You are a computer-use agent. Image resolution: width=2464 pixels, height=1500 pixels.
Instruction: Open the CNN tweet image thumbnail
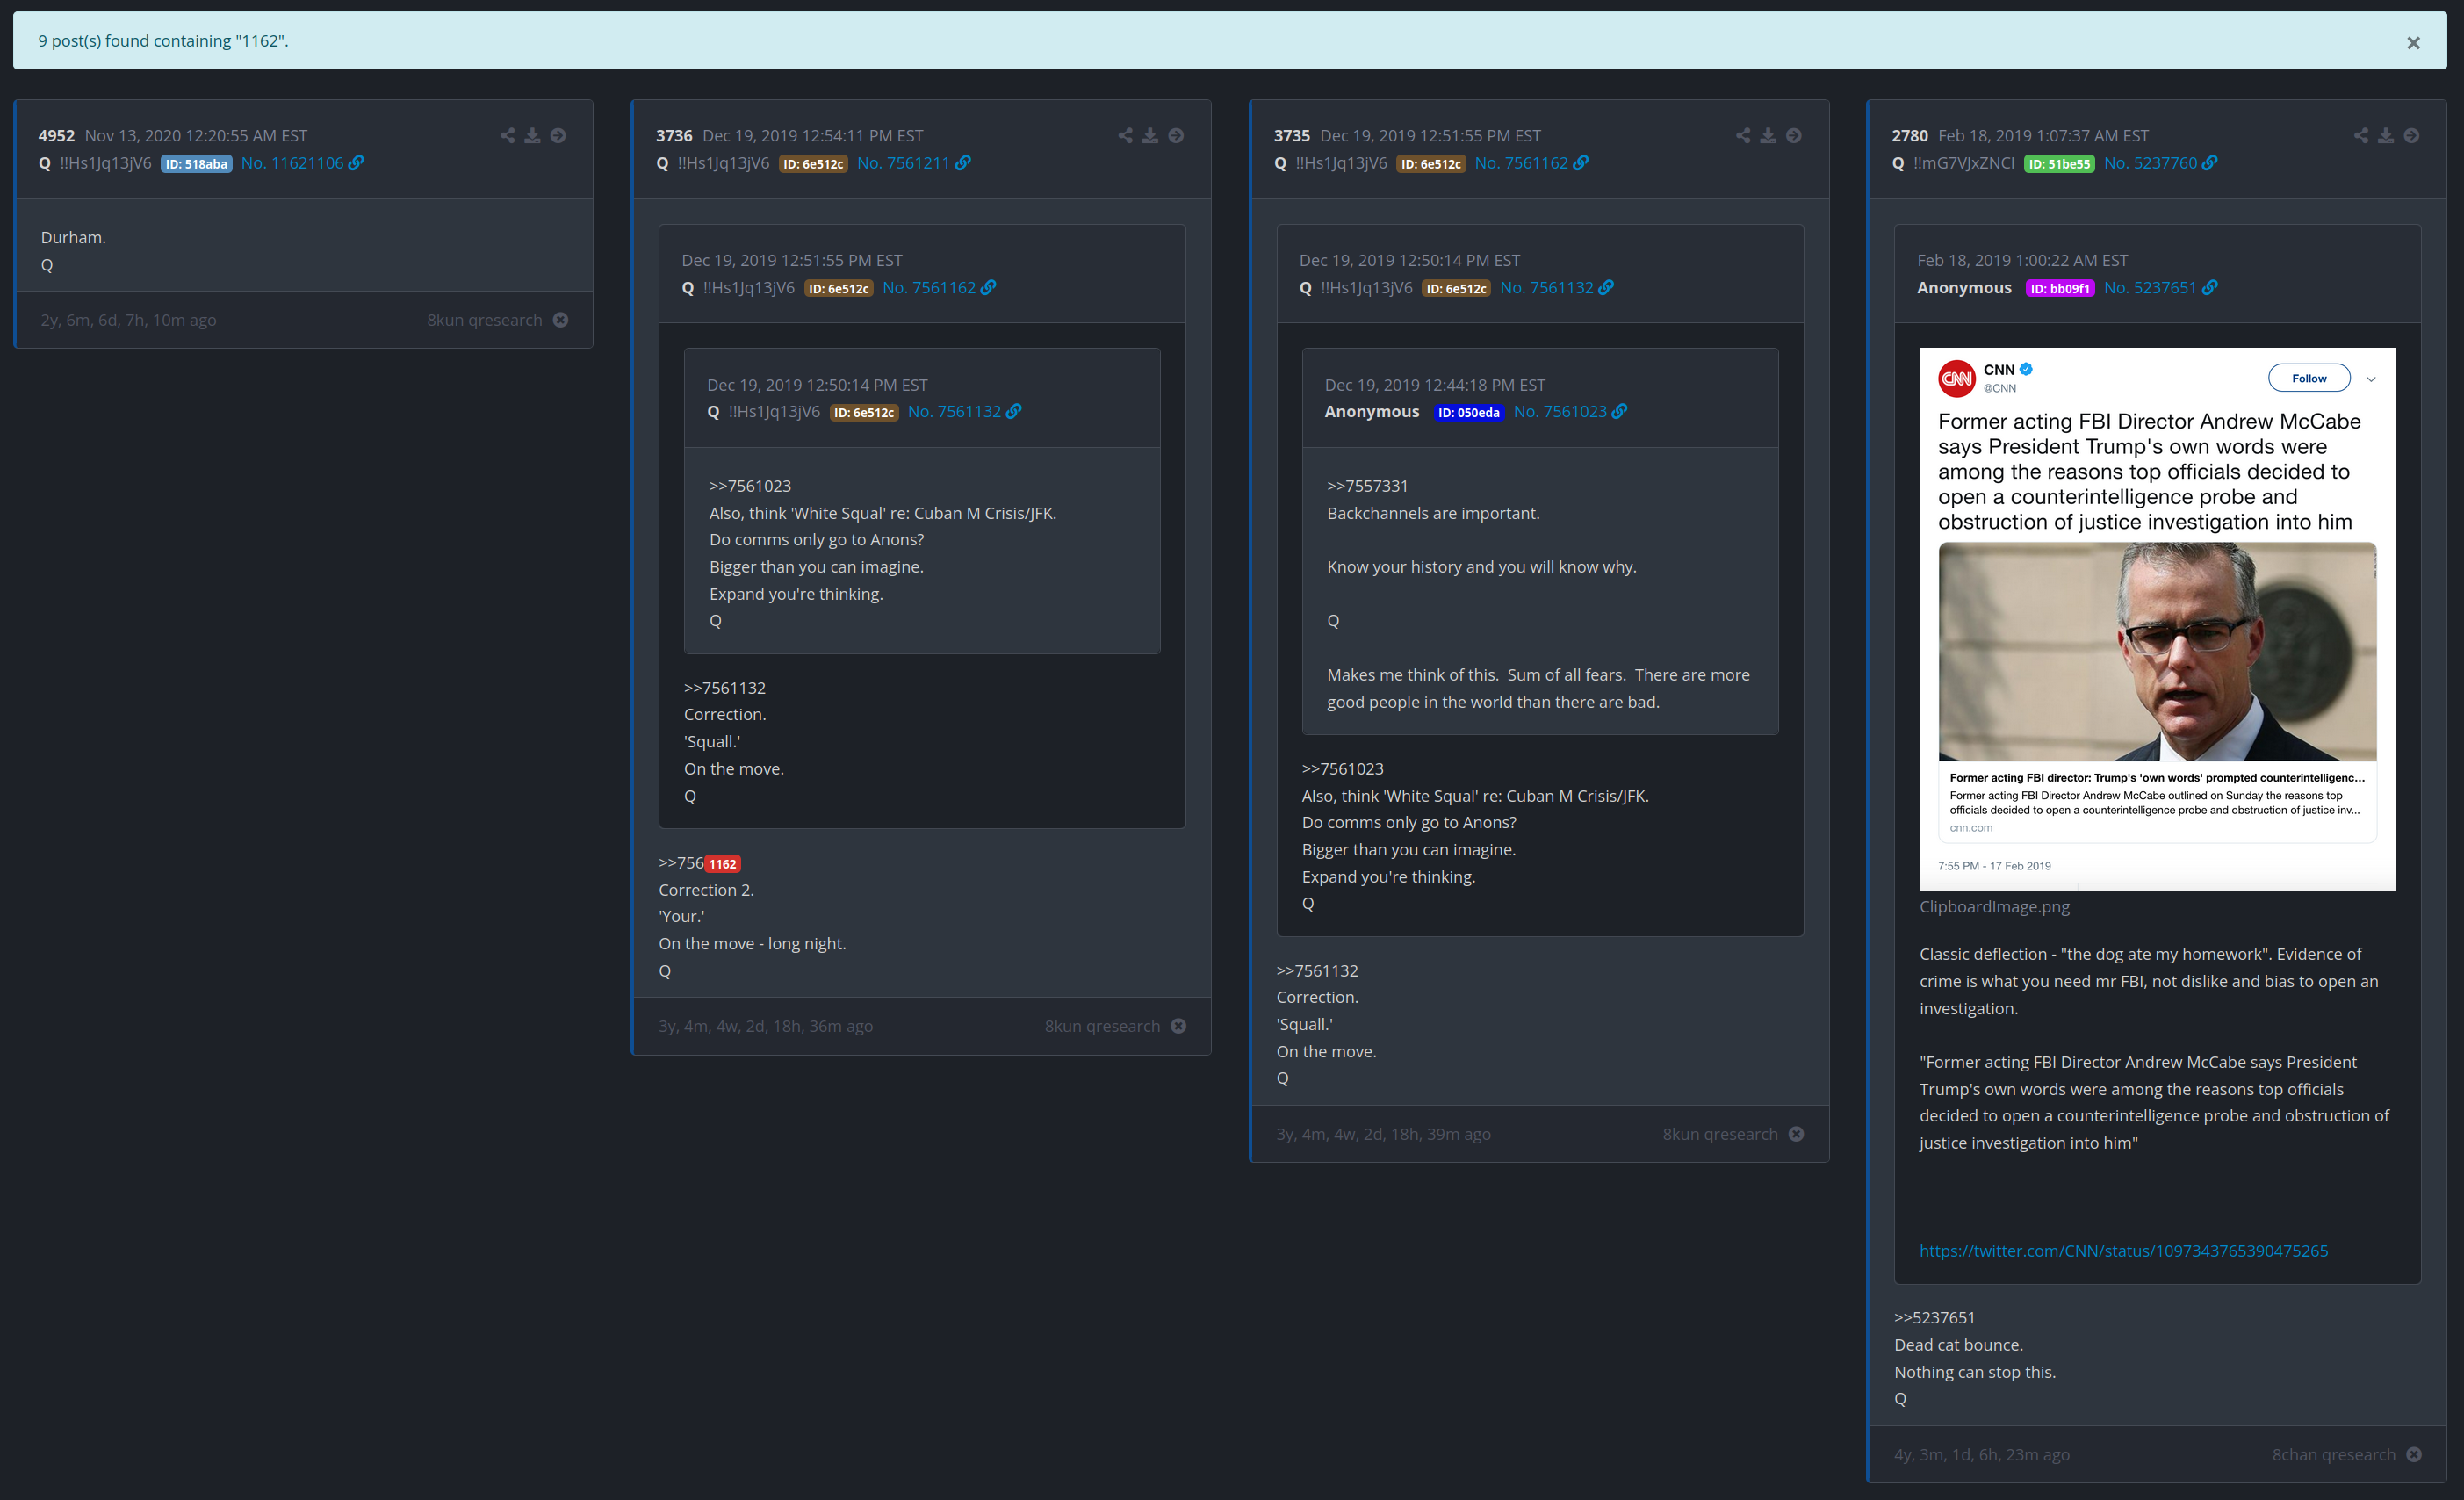click(2157, 619)
